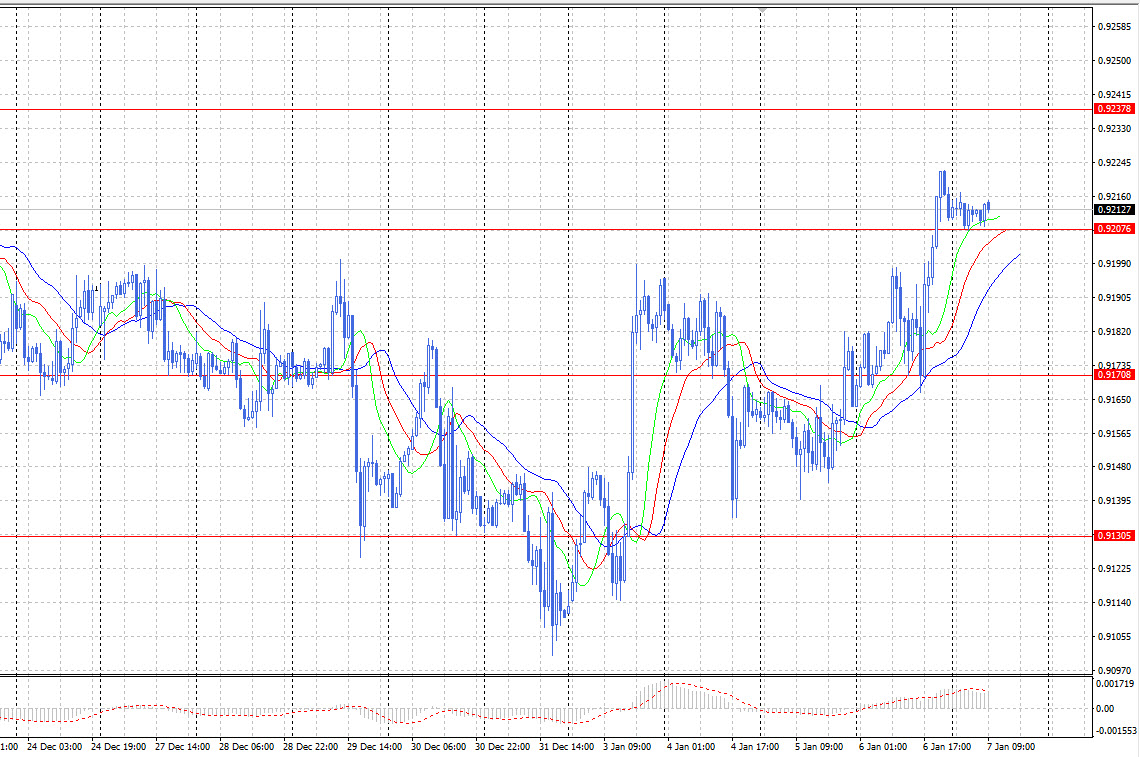Click the 30 Dec 06:00 time label
The width and height of the screenshot is (1140, 757).
(x=438, y=747)
